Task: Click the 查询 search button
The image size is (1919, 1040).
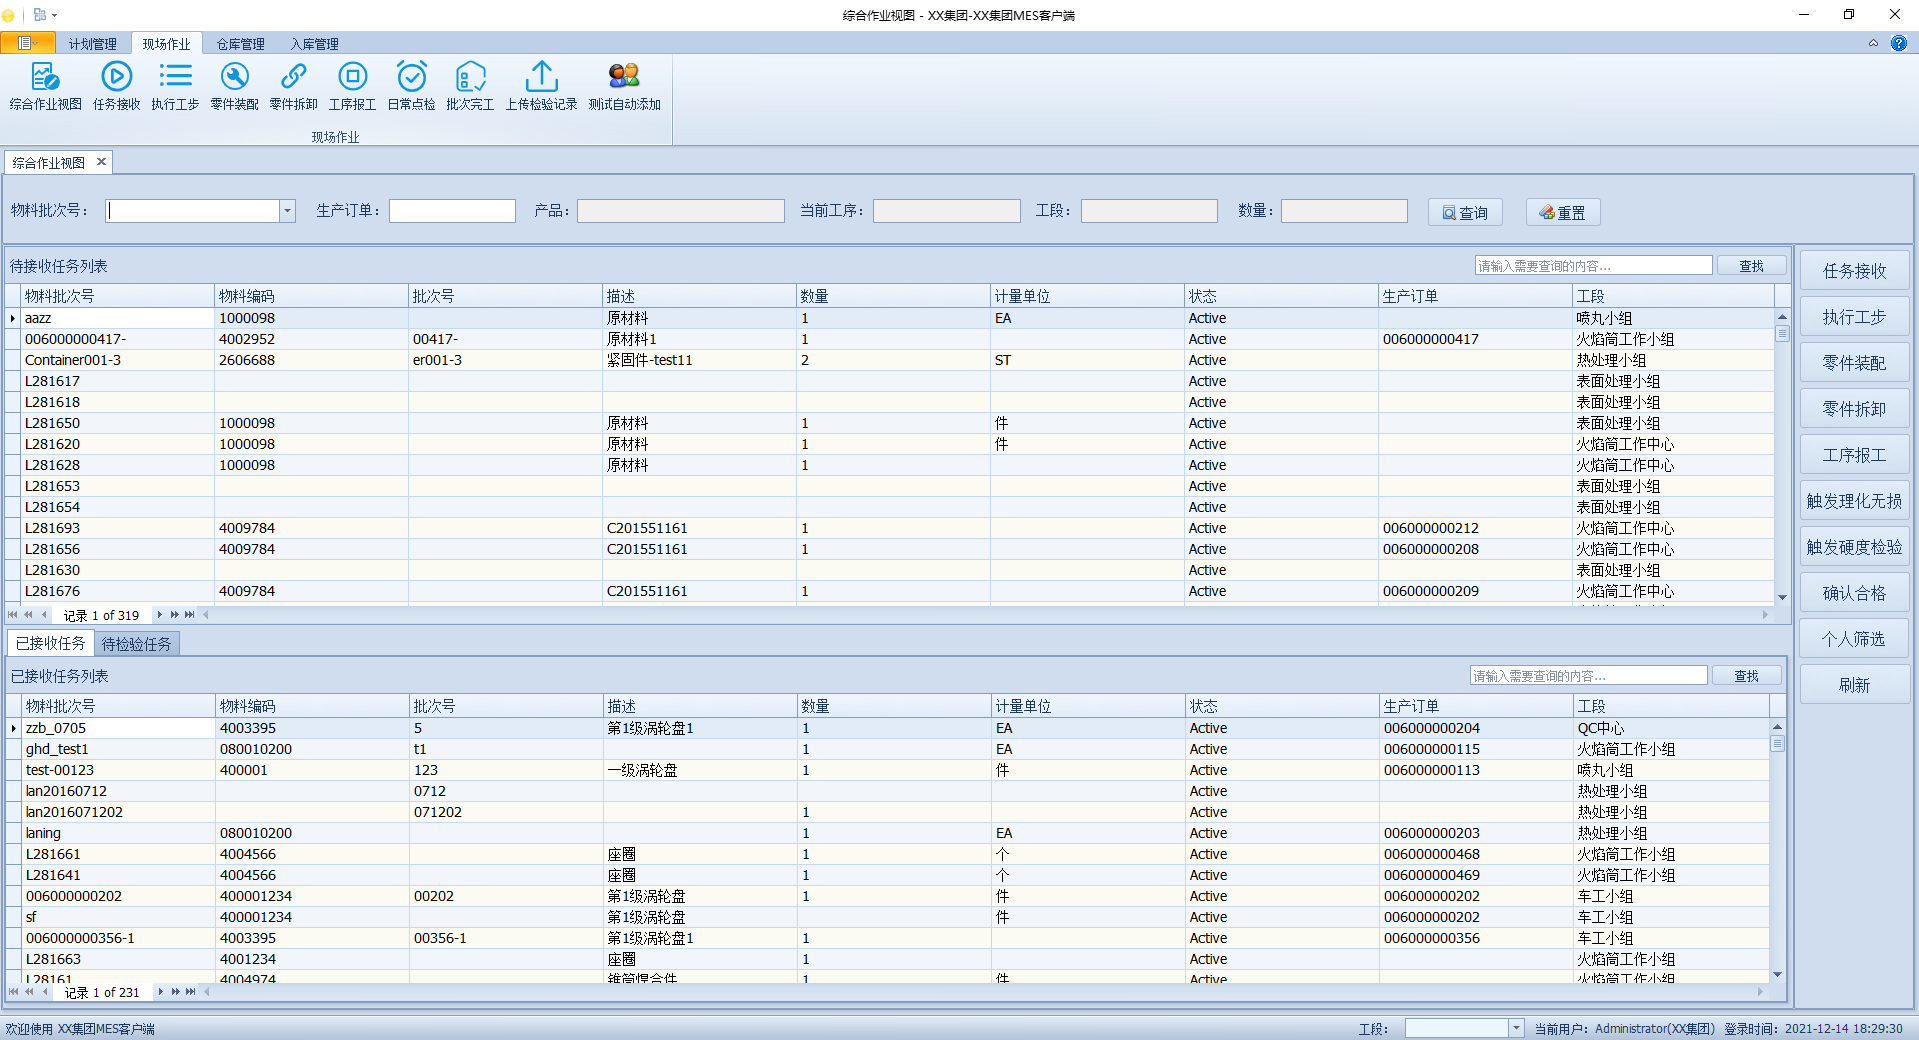Action: click(1465, 212)
